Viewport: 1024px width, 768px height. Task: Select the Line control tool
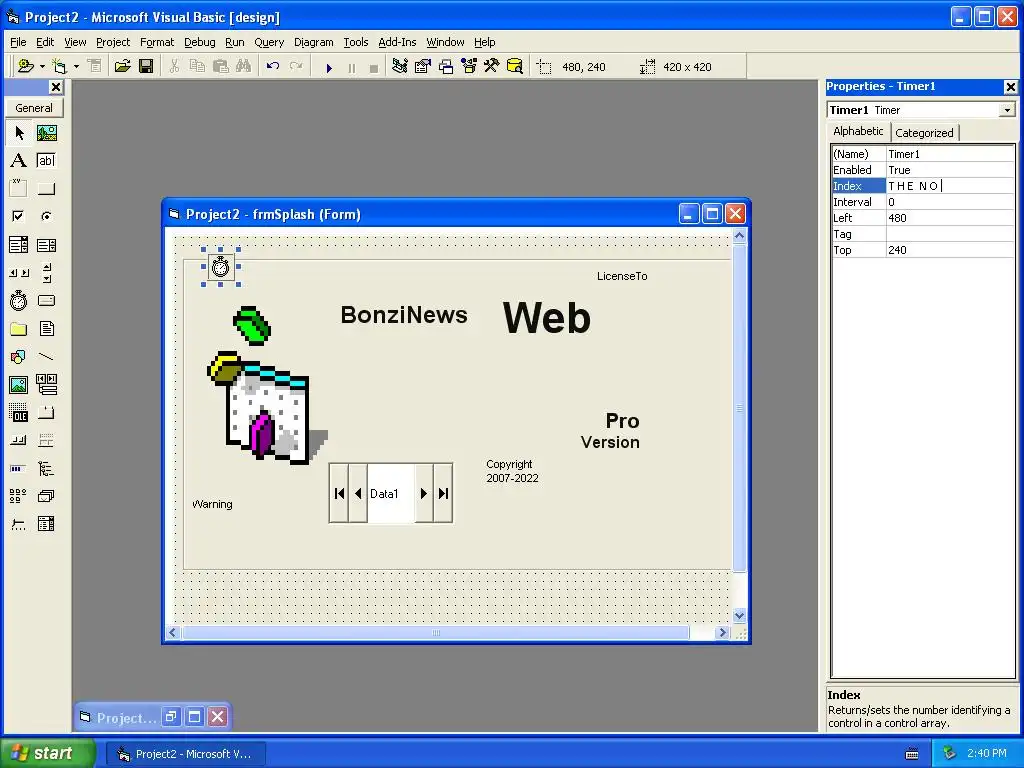tap(46, 357)
